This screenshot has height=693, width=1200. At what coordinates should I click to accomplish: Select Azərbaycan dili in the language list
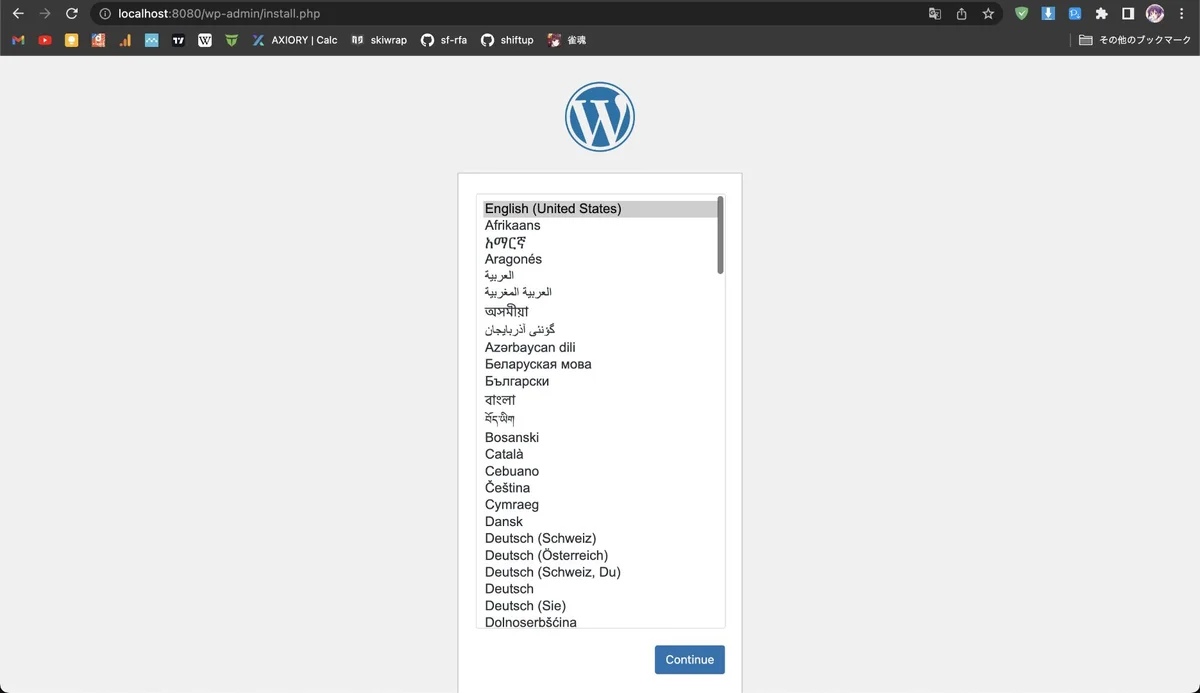pos(600,347)
